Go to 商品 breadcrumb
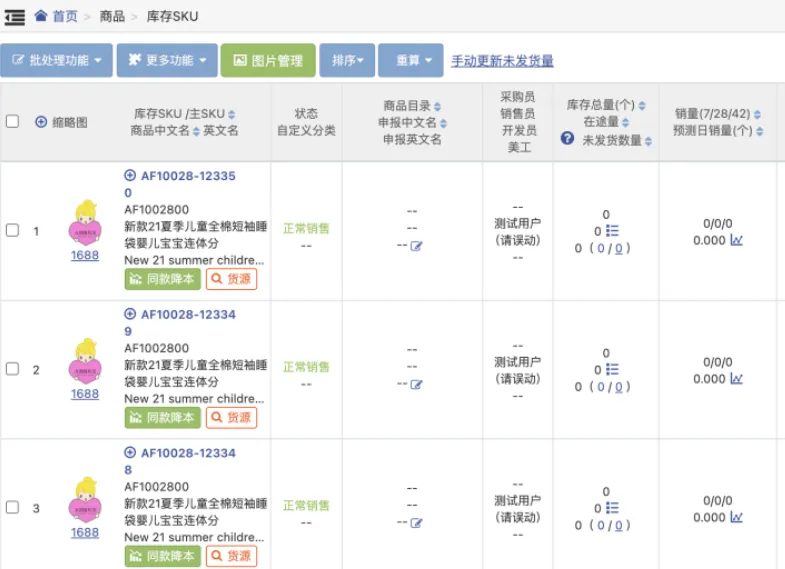This screenshot has width=785, height=569. pos(112,17)
